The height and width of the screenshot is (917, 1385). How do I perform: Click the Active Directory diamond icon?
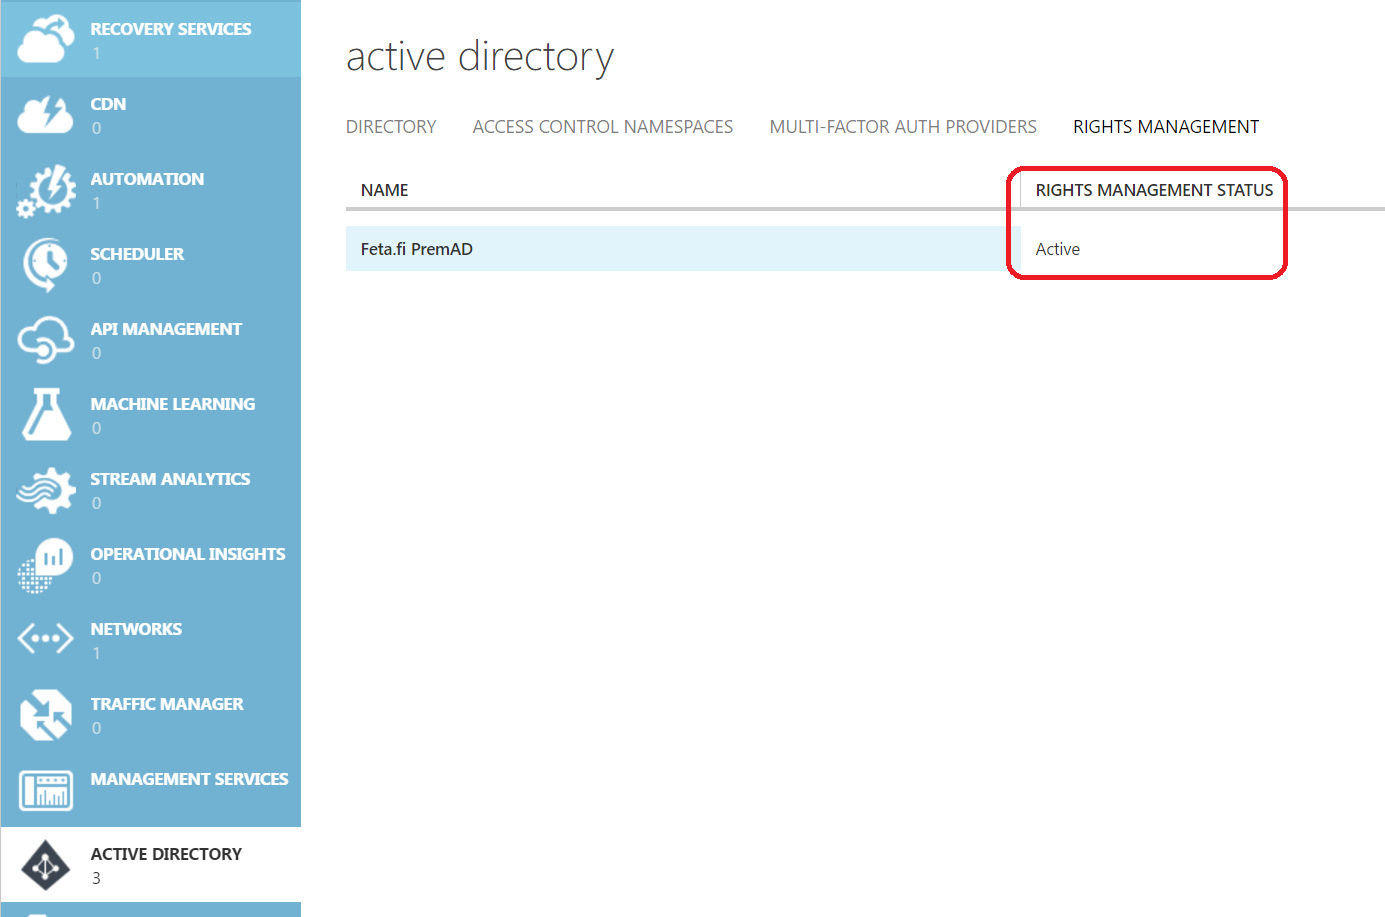coord(46,865)
